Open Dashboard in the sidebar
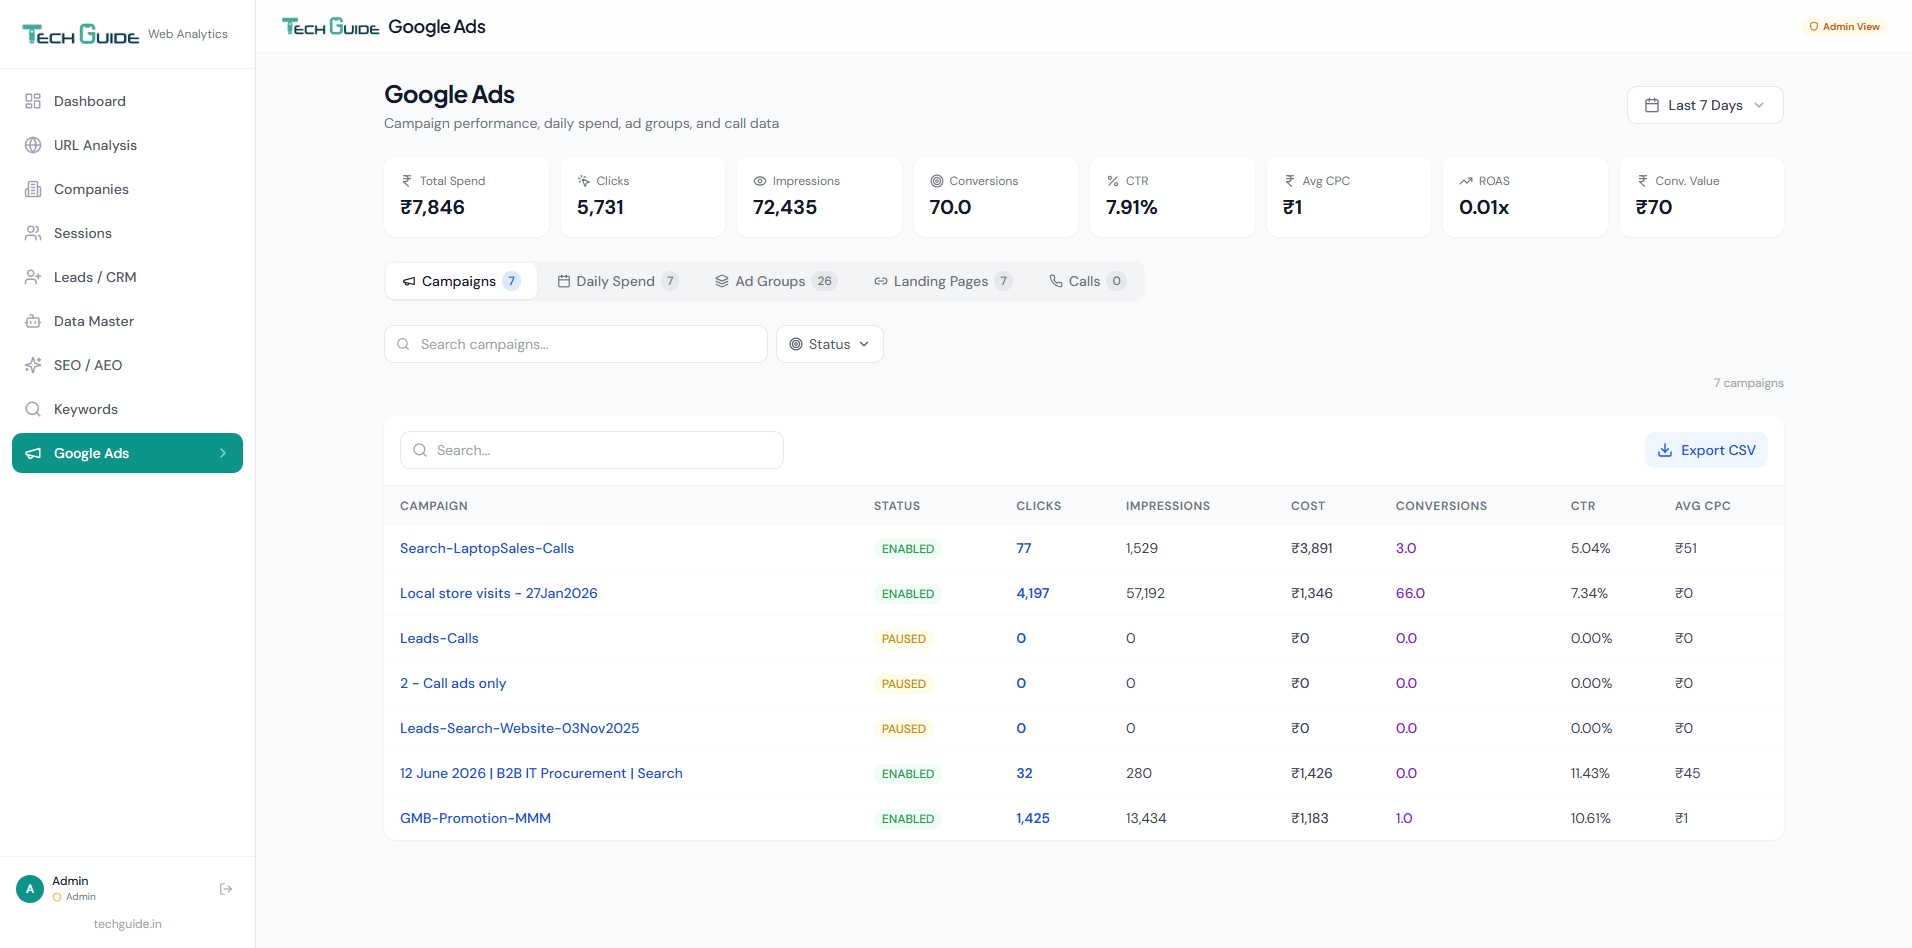Image resolution: width=1912 pixels, height=948 pixels. point(127,101)
